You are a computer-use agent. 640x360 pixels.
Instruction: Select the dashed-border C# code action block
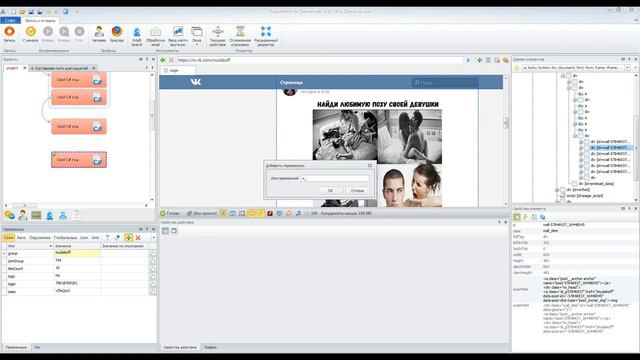[79, 160]
